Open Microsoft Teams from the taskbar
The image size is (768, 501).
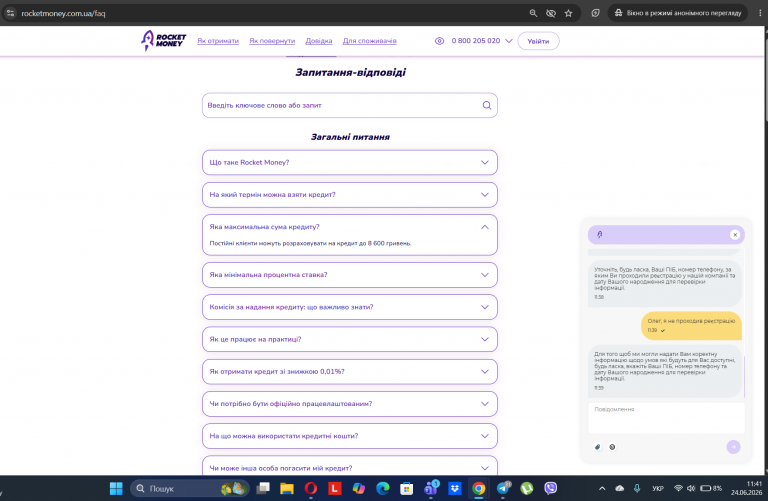[431, 488]
